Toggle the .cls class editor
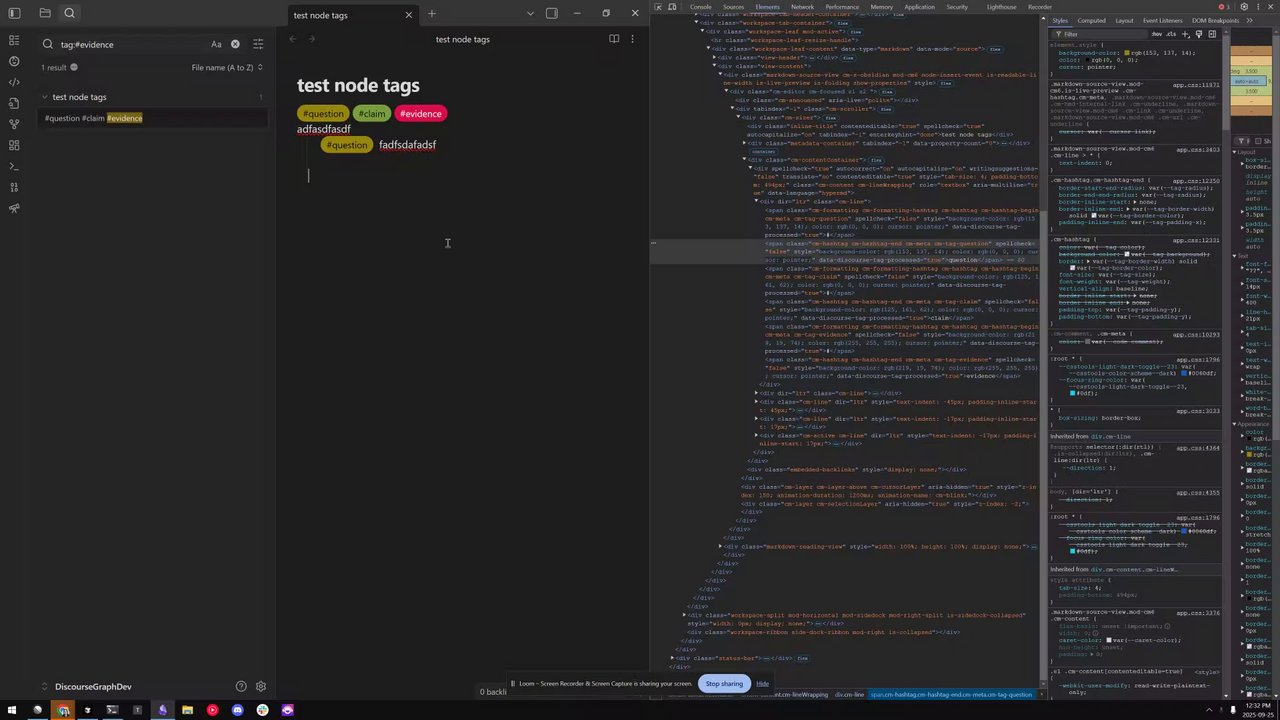 coord(1171,34)
